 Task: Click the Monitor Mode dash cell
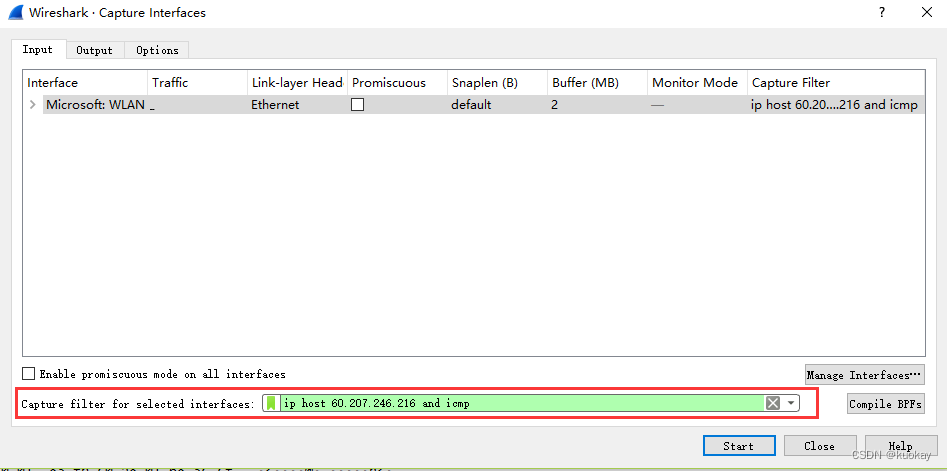click(x=658, y=105)
